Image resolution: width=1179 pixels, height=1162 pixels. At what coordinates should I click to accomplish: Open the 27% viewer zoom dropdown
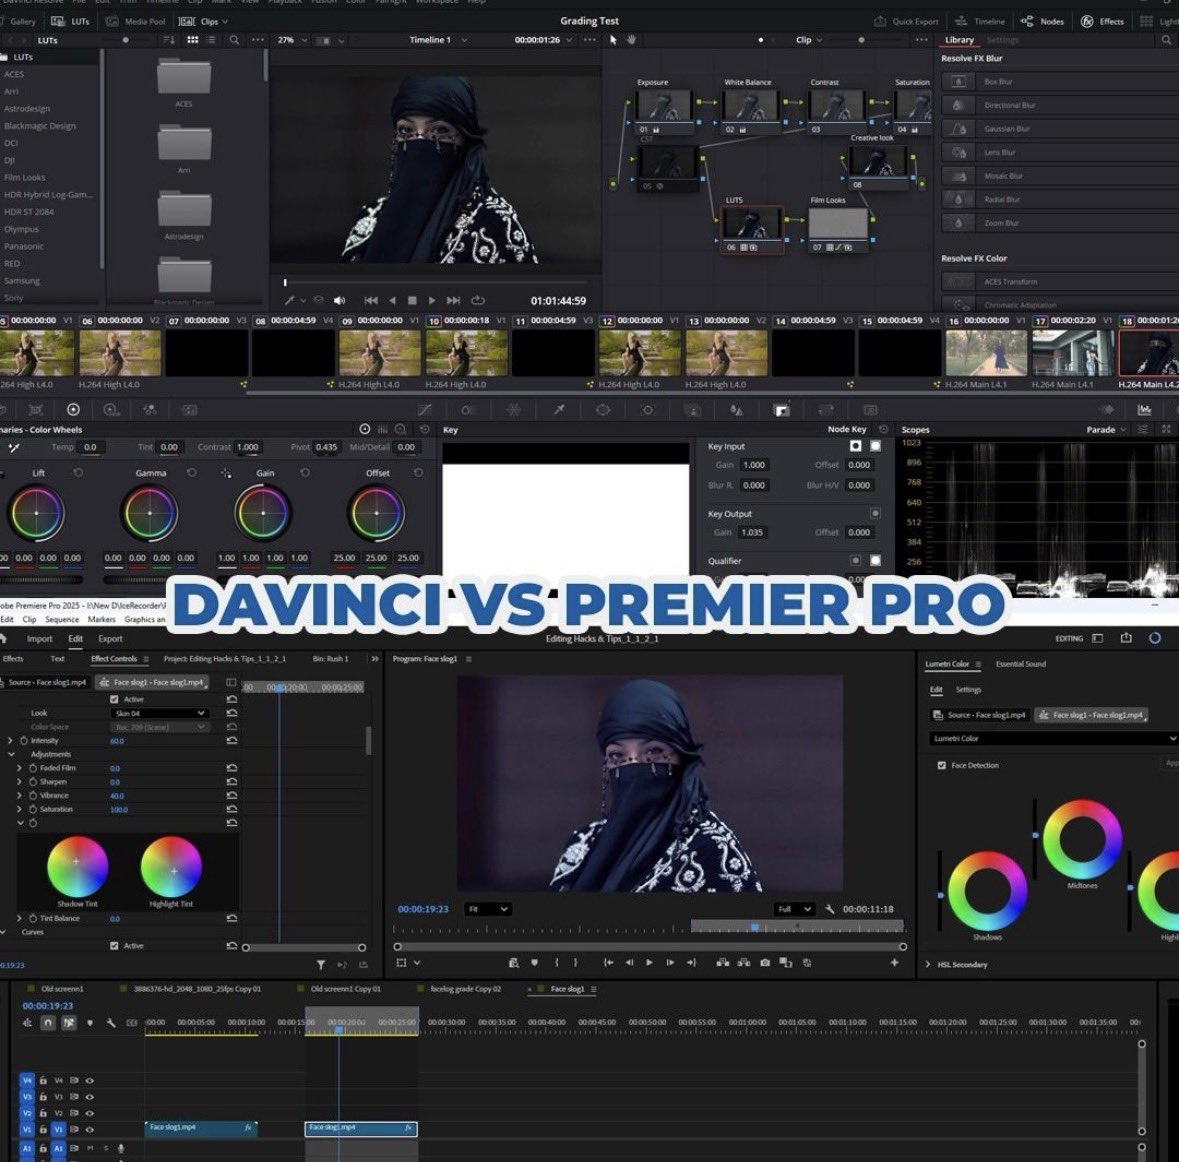292,40
